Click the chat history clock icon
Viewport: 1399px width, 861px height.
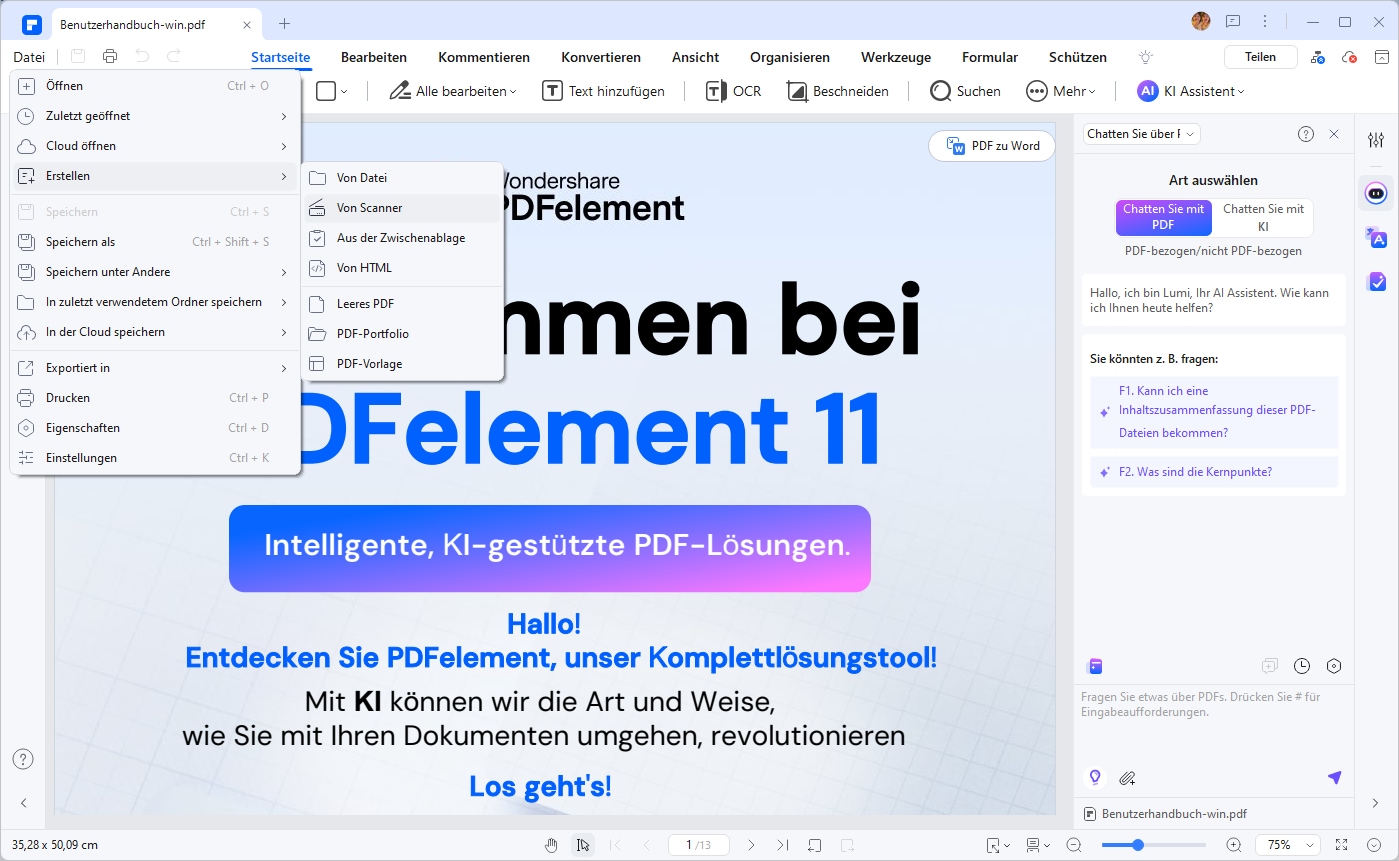coord(1302,666)
